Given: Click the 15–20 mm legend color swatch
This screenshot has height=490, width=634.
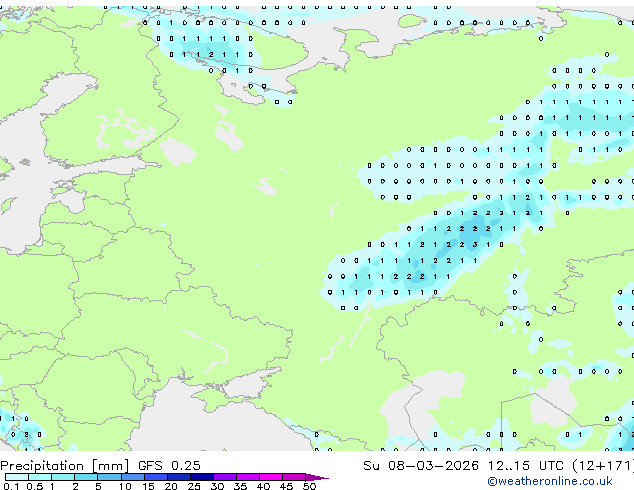Looking at the screenshot, I should (155, 477).
